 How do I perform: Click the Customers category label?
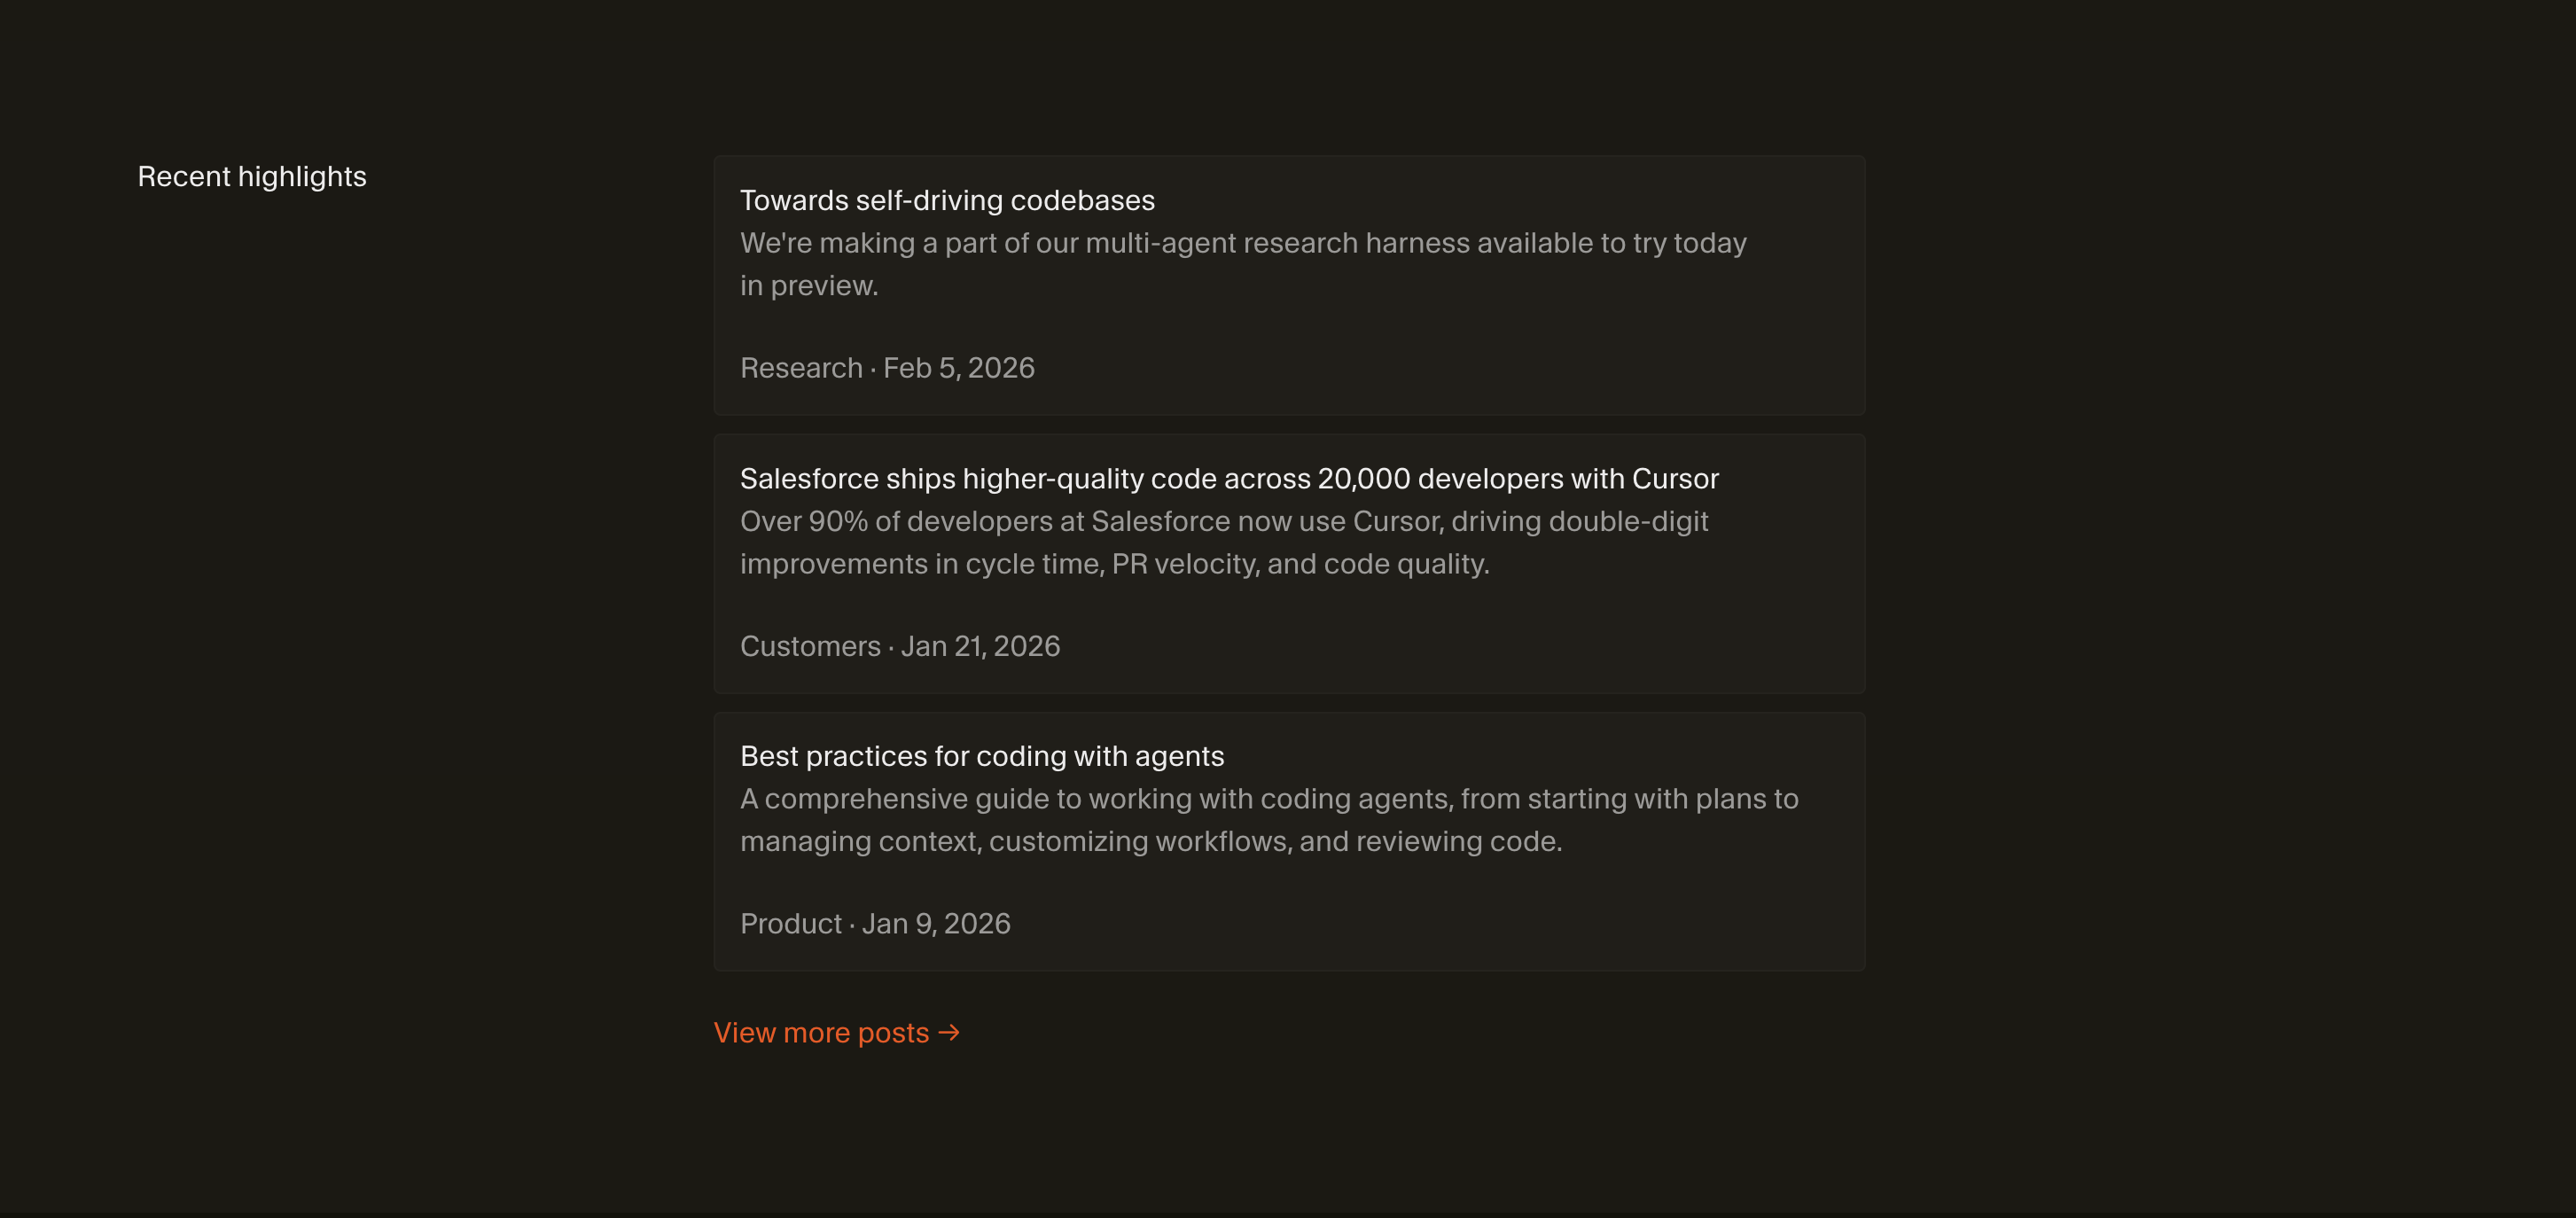pos(809,646)
